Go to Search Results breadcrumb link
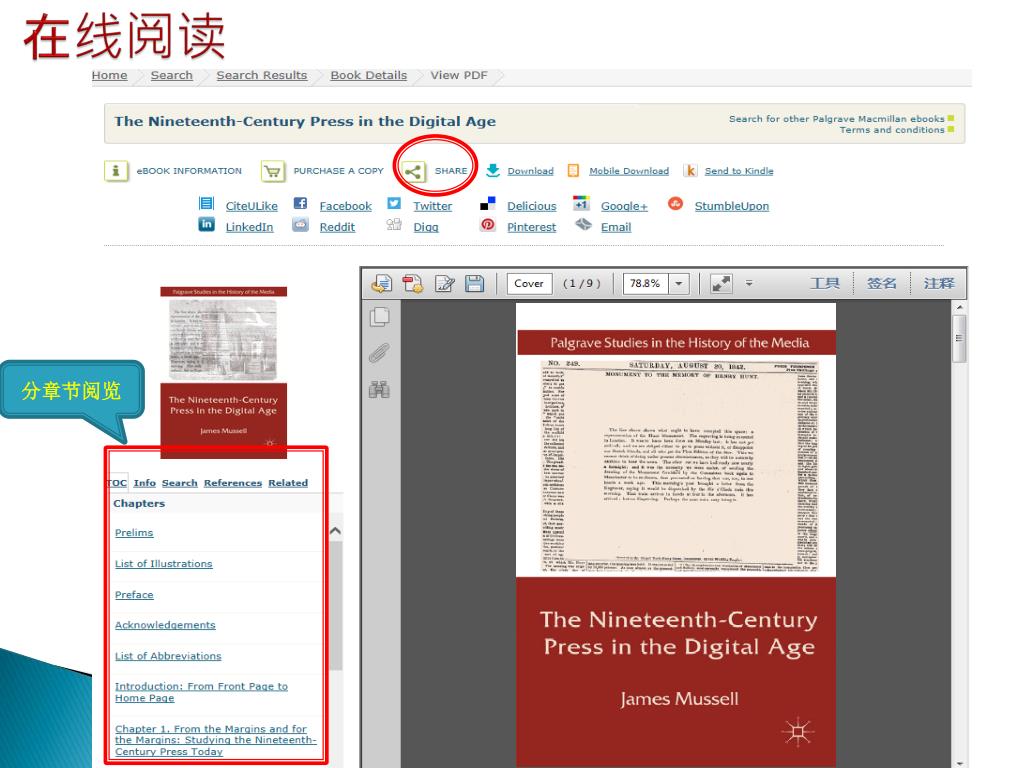 pos(262,75)
